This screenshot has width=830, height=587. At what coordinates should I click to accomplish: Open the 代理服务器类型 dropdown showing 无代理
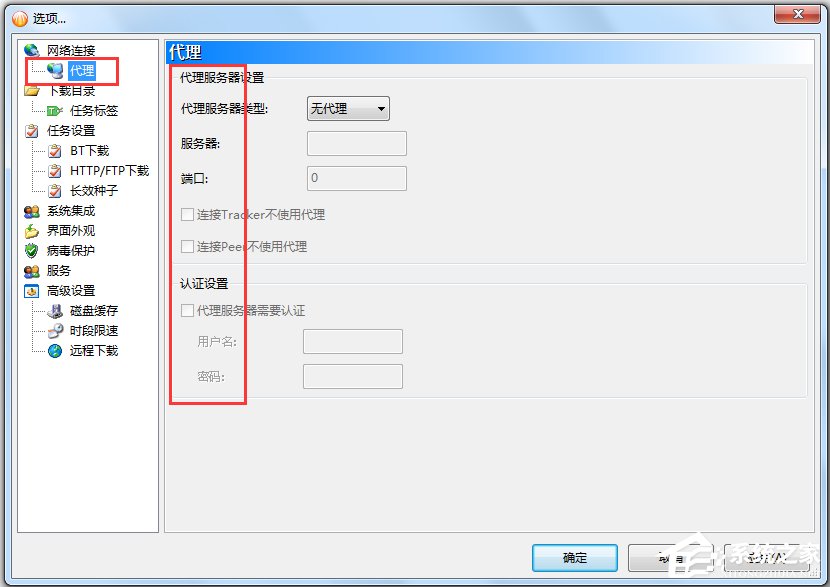point(348,109)
